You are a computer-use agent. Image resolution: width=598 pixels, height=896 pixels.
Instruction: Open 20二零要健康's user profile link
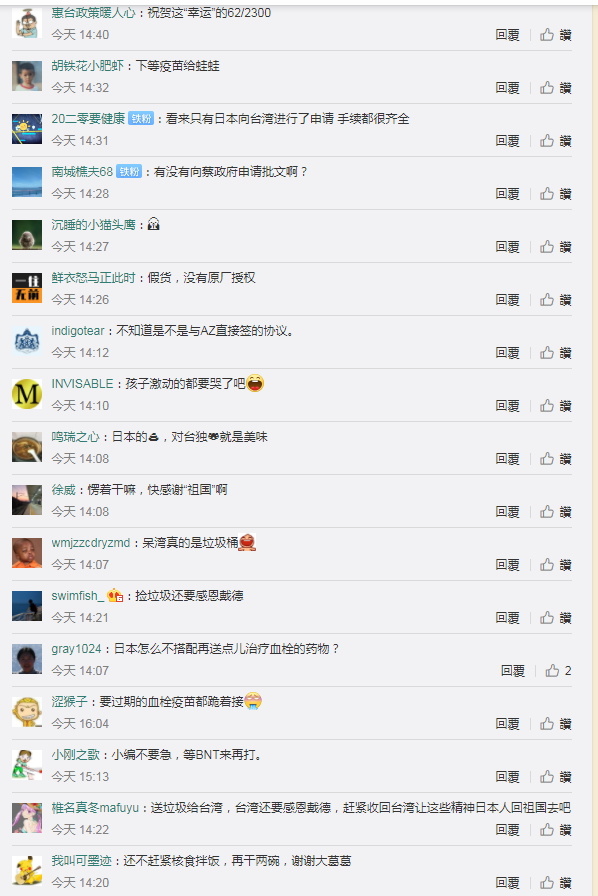[88, 119]
